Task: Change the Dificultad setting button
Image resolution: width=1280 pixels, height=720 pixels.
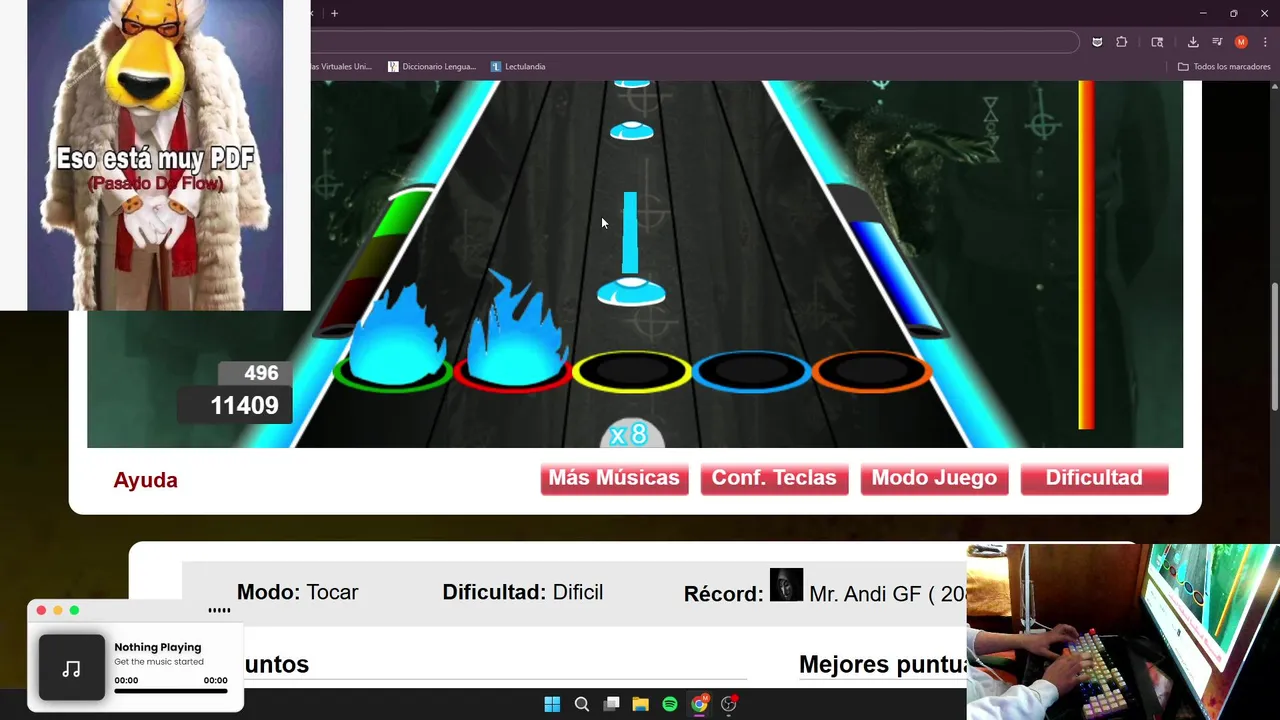Action: (1094, 478)
